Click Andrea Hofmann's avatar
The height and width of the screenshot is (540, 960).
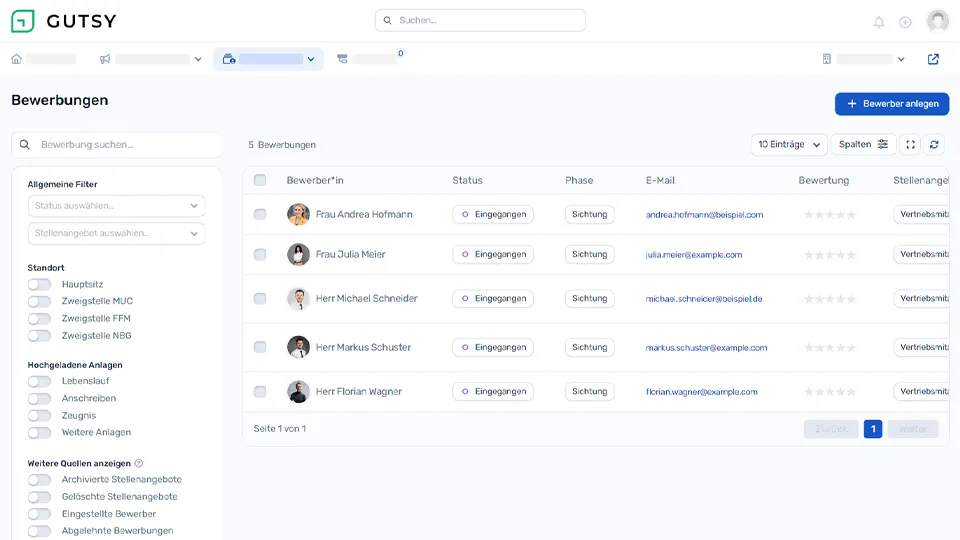tap(298, 214)
